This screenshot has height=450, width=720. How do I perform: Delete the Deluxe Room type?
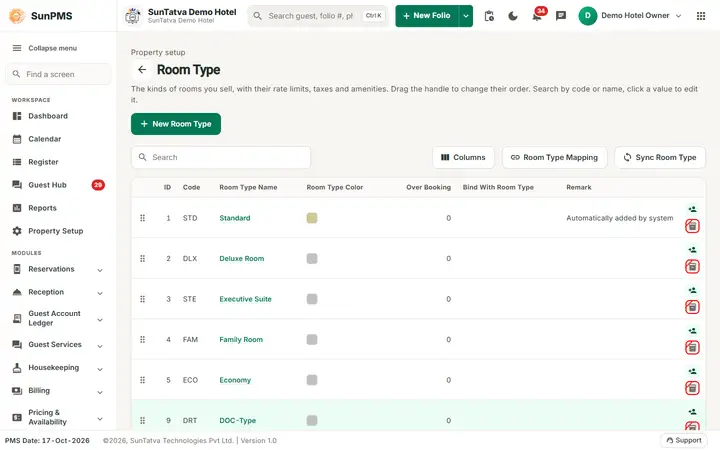click(692, 266)
